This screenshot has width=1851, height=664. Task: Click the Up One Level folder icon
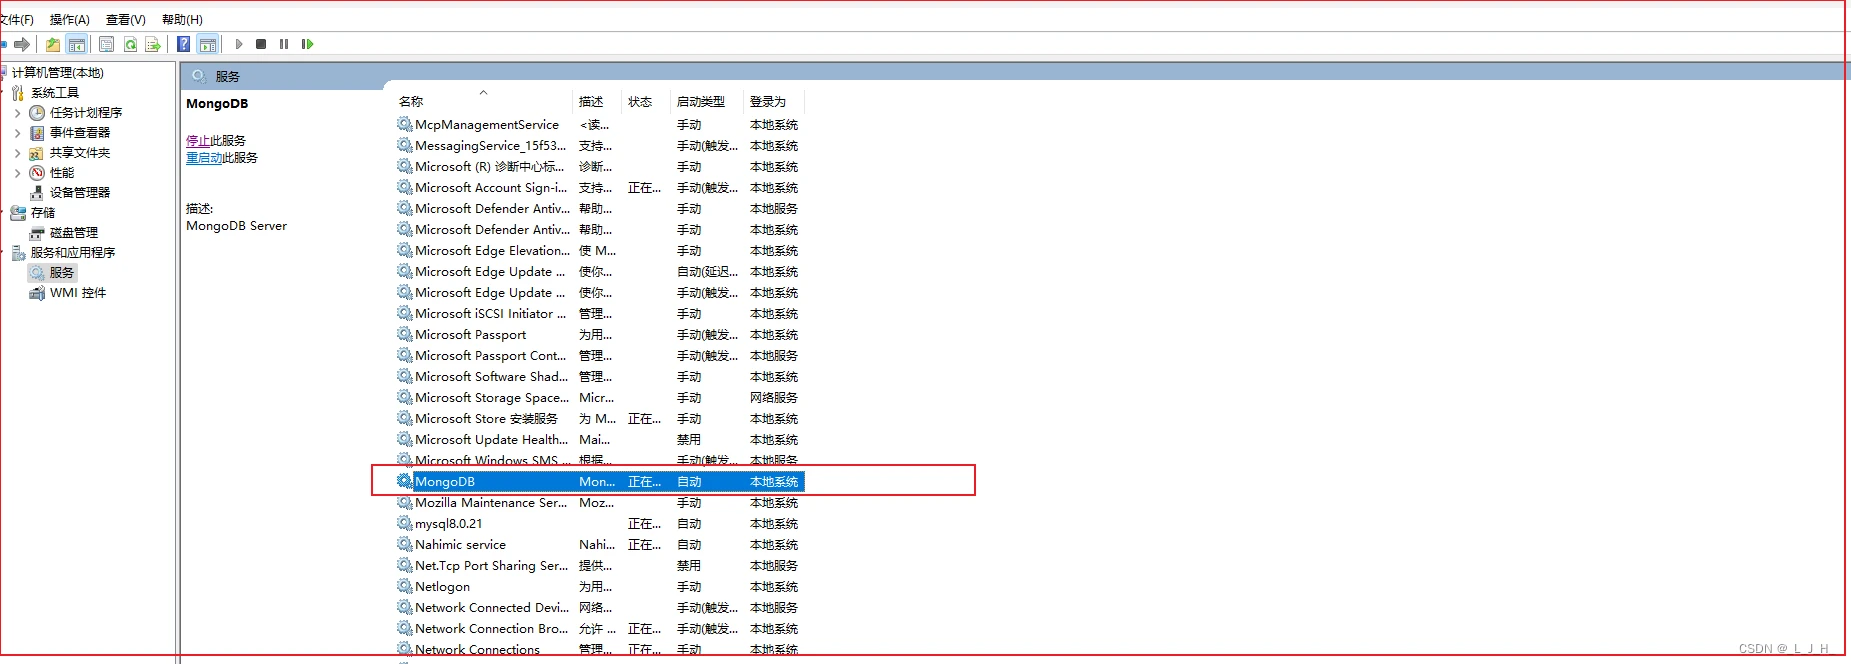coord(53,44)
